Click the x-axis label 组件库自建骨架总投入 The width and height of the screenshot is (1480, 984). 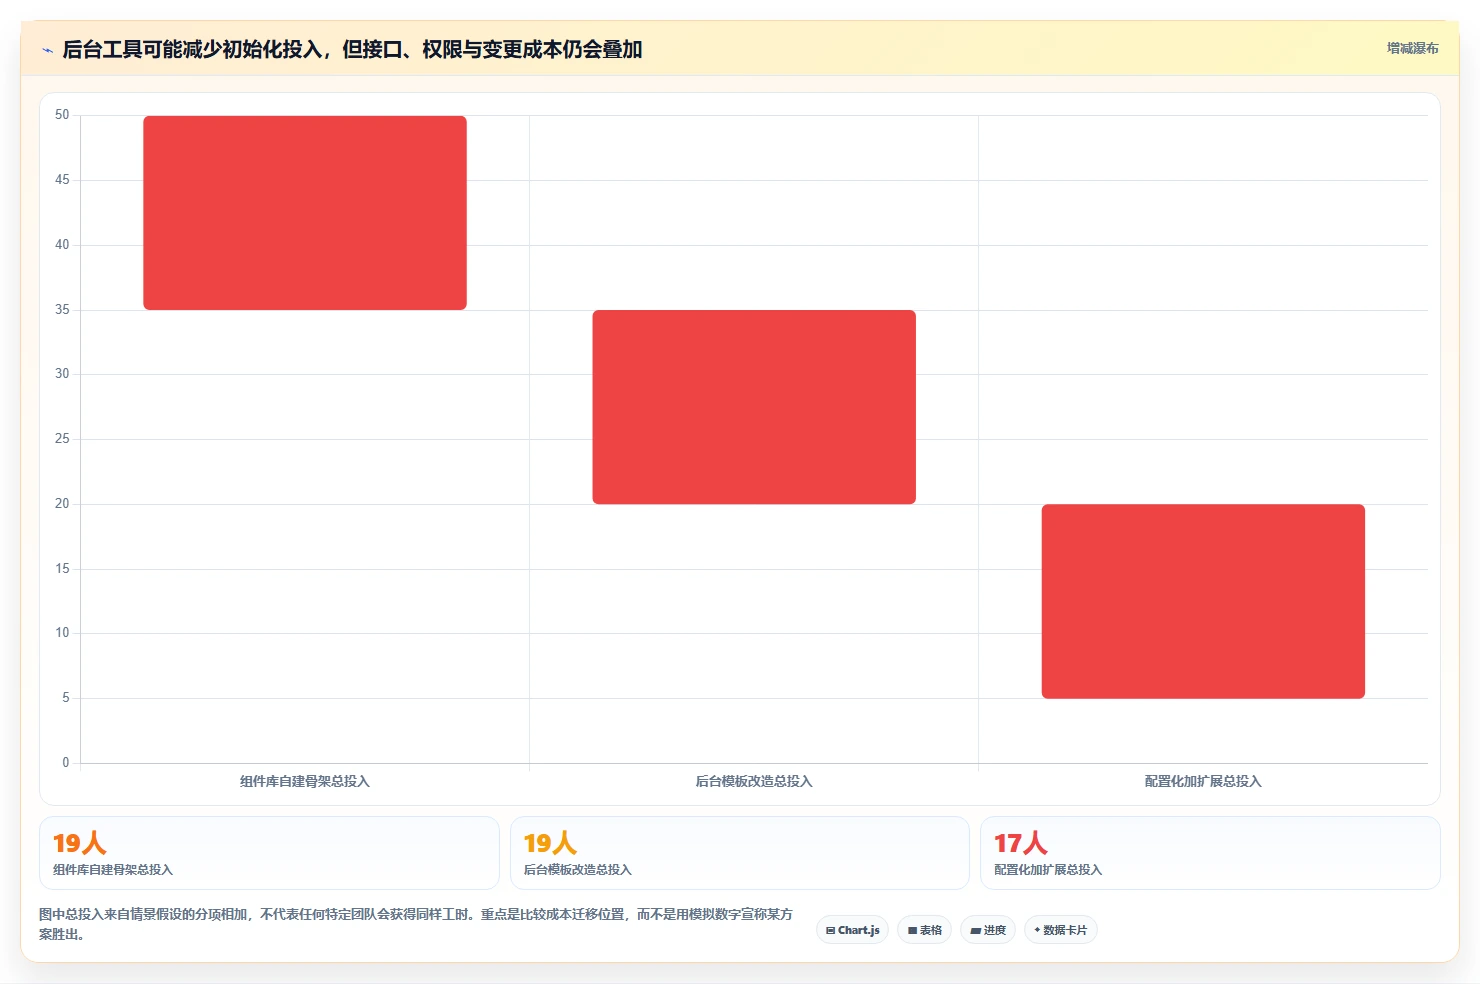pyautogui.click(x=305, y=781)
